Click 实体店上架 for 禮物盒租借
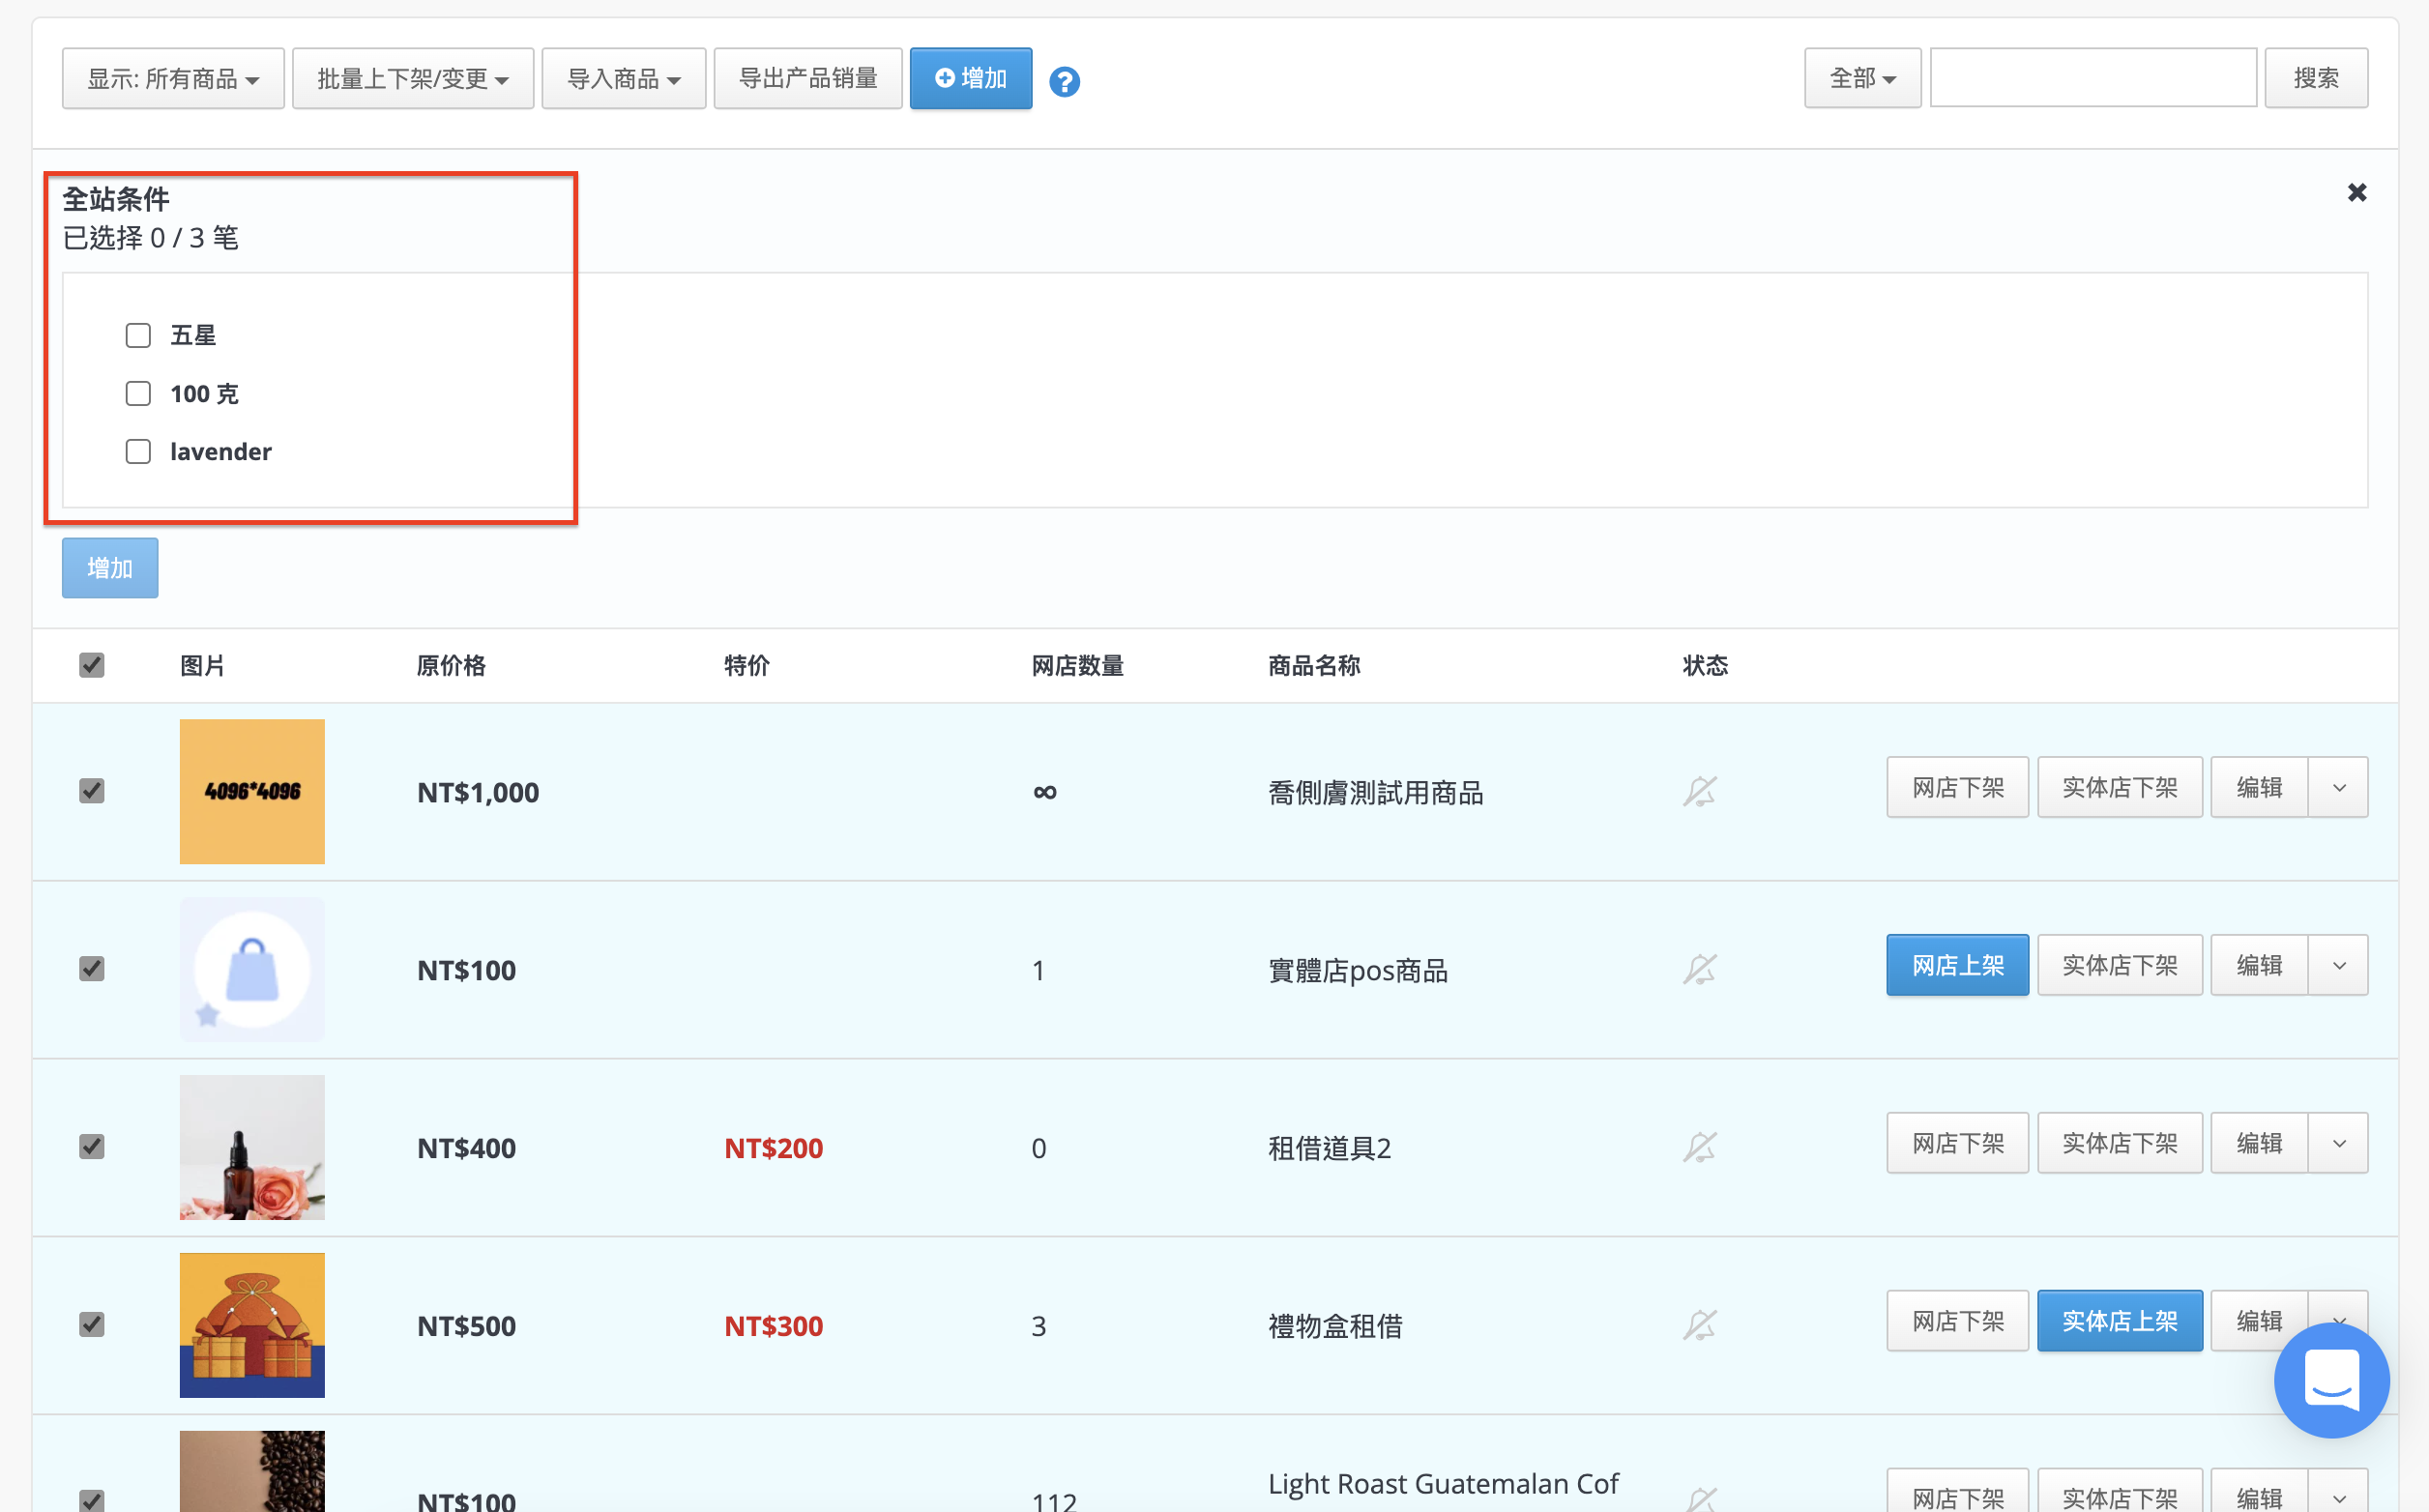This screenshot has height=1512, width=2429. coord(2119,1322)
